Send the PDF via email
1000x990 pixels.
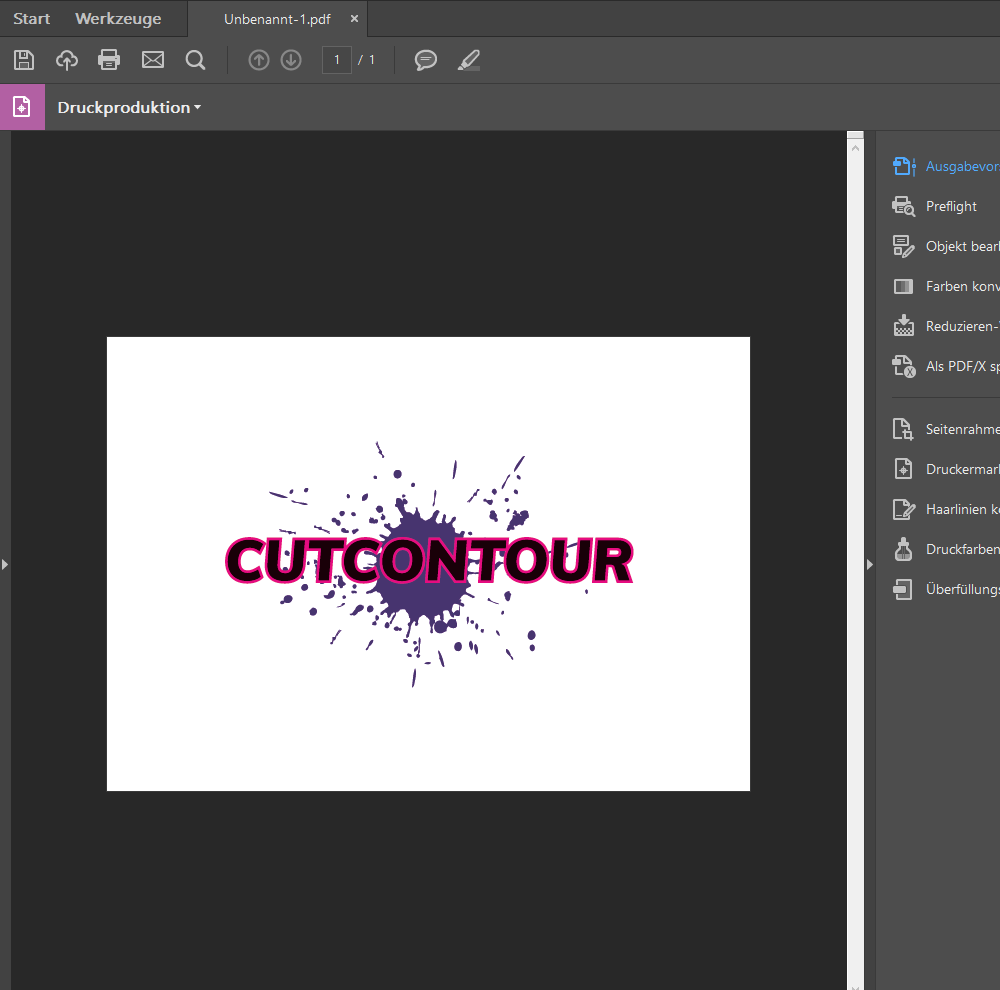(152, 60)
